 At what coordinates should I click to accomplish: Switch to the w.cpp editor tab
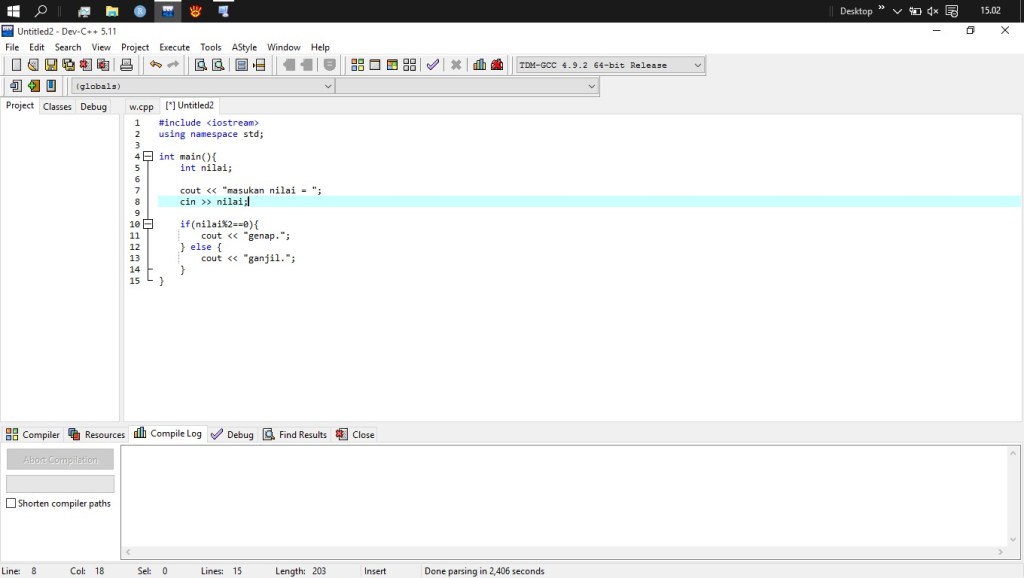coord(141,106)
